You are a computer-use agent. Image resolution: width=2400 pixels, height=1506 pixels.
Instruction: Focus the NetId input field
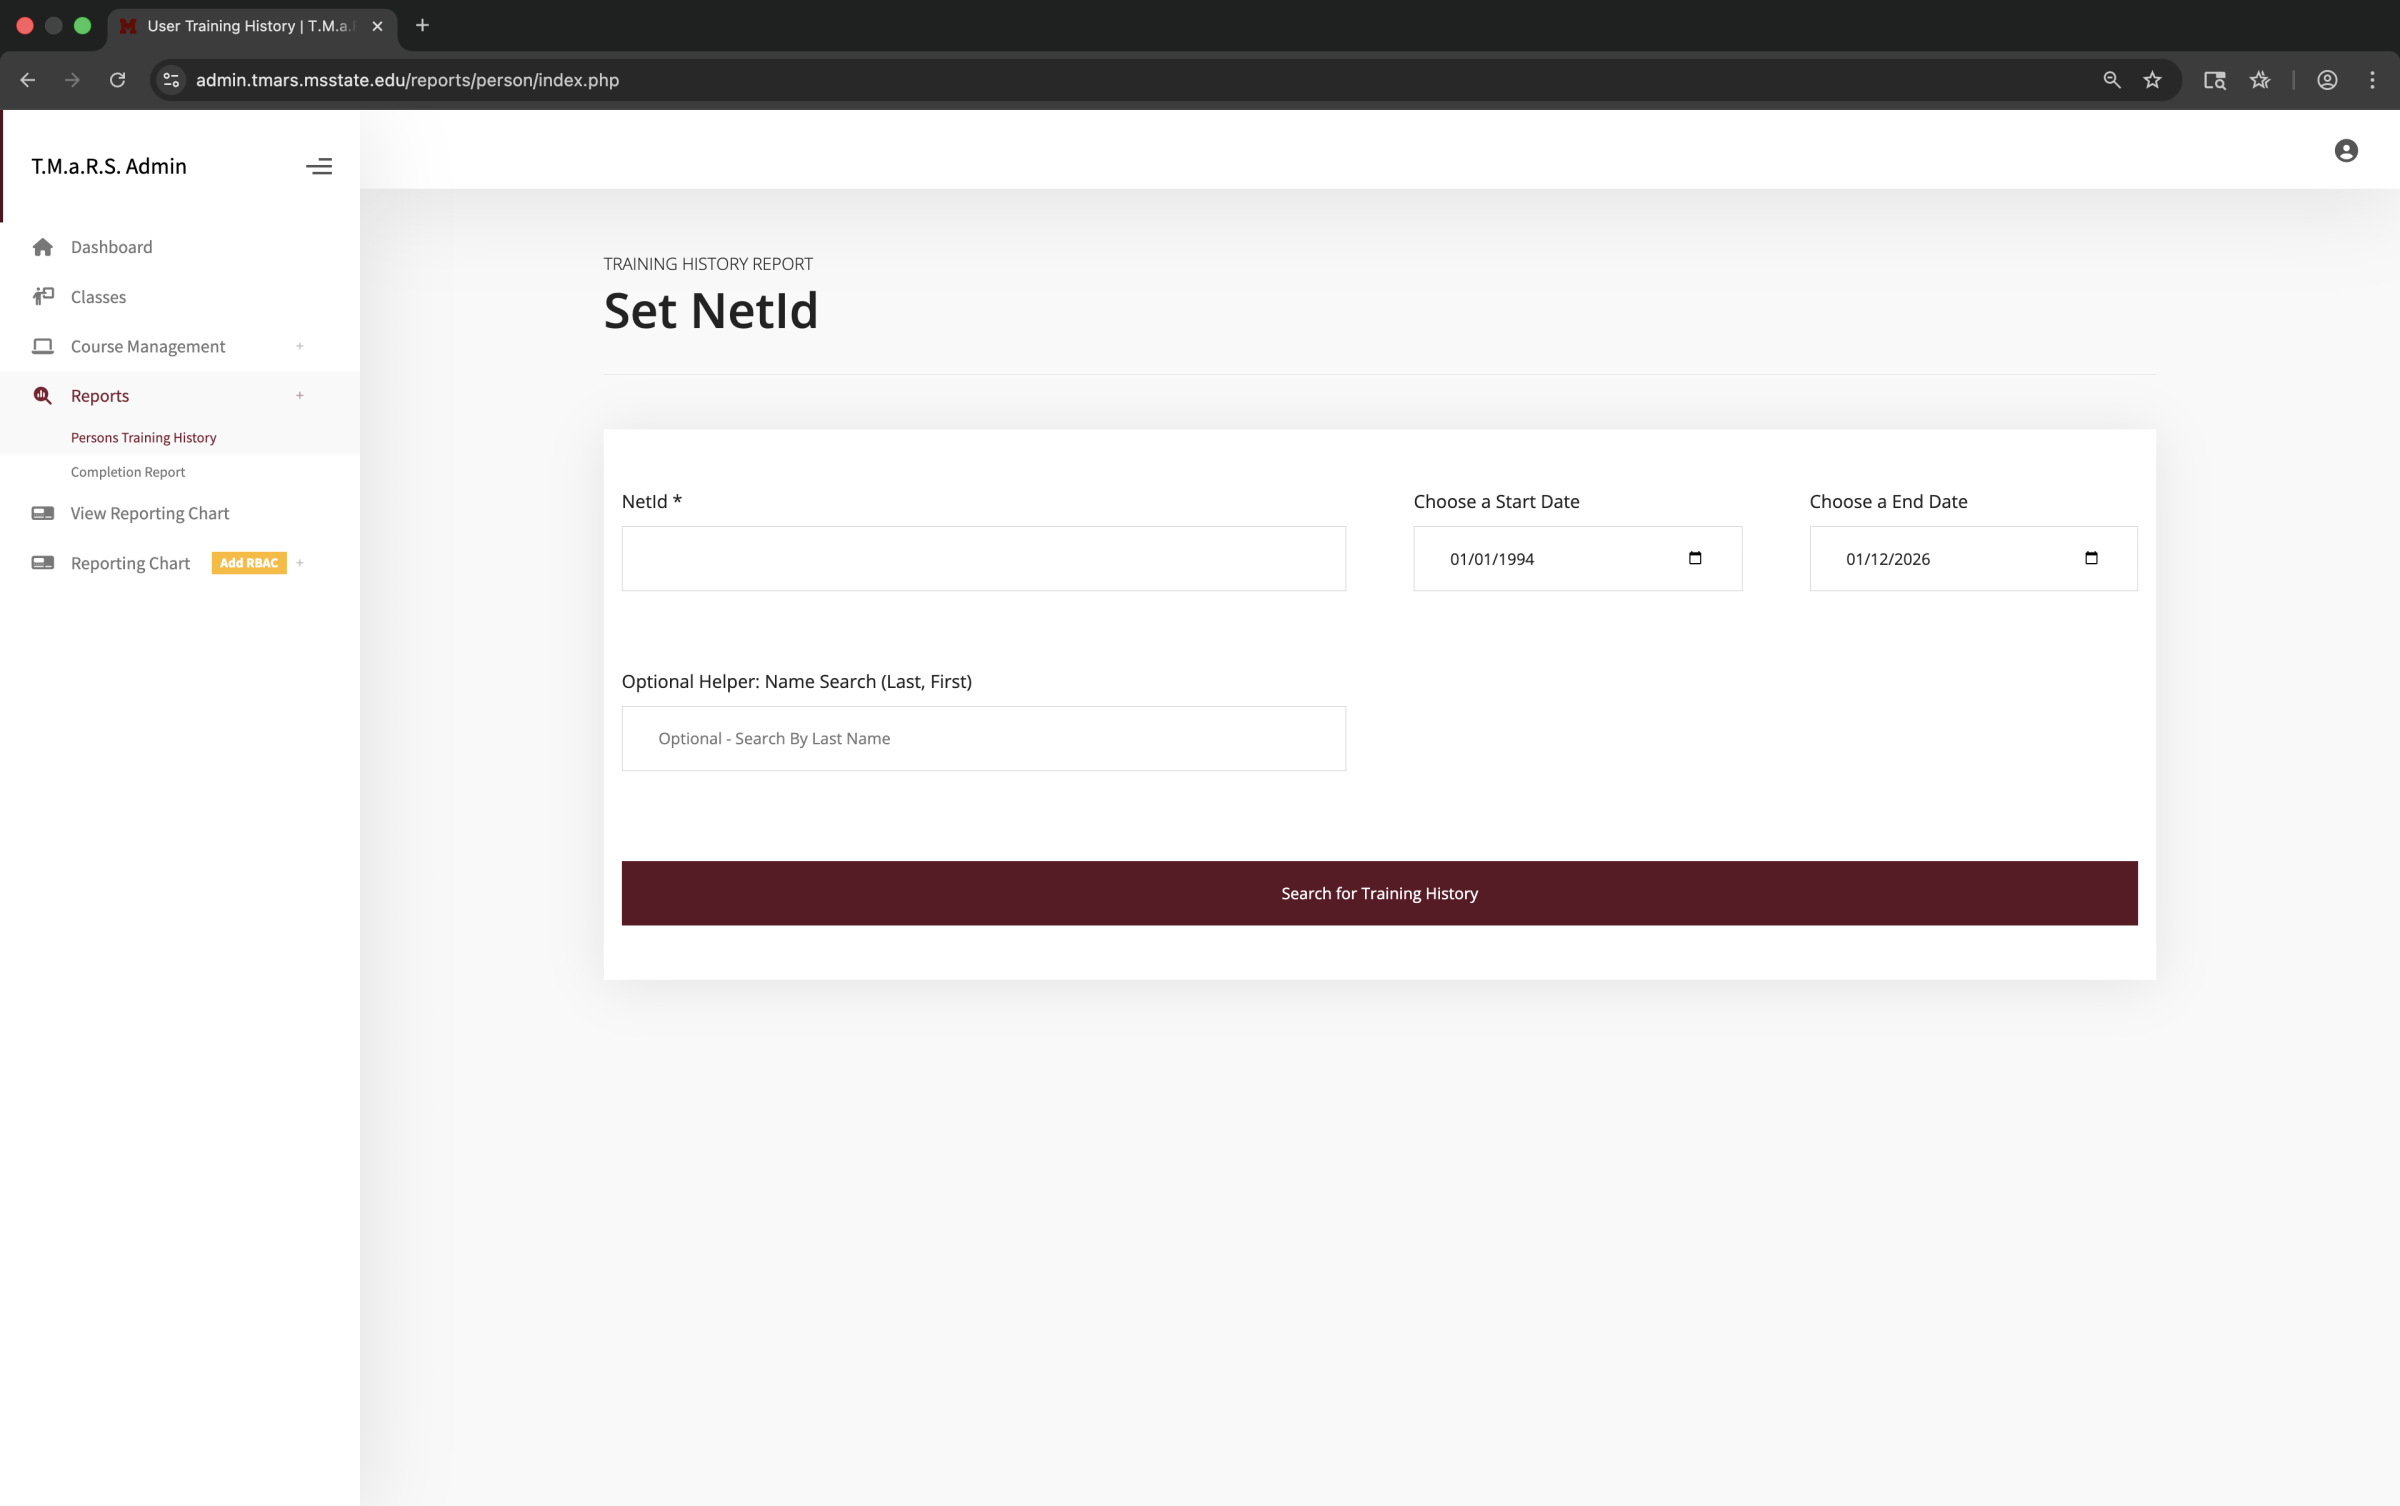(982, 558)
